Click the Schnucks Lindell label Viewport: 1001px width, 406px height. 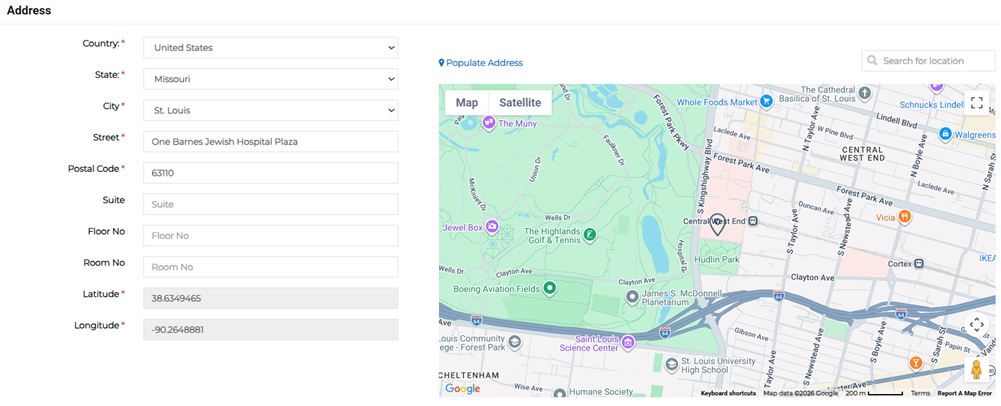(931, 105)
